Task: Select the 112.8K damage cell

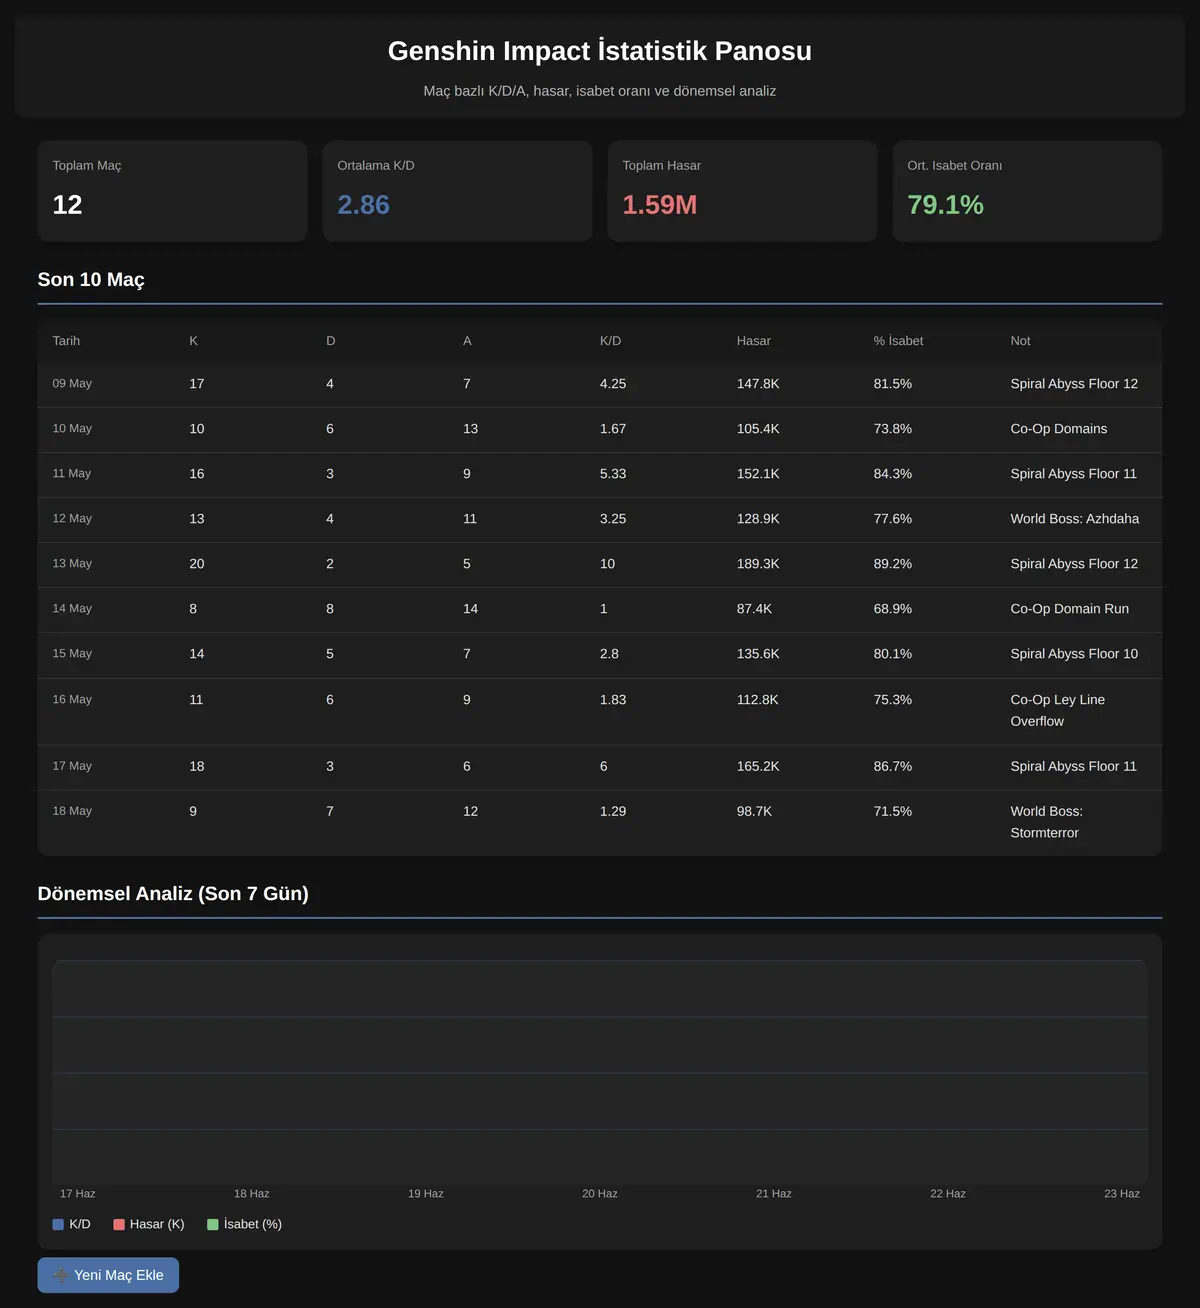Action: 758,700
